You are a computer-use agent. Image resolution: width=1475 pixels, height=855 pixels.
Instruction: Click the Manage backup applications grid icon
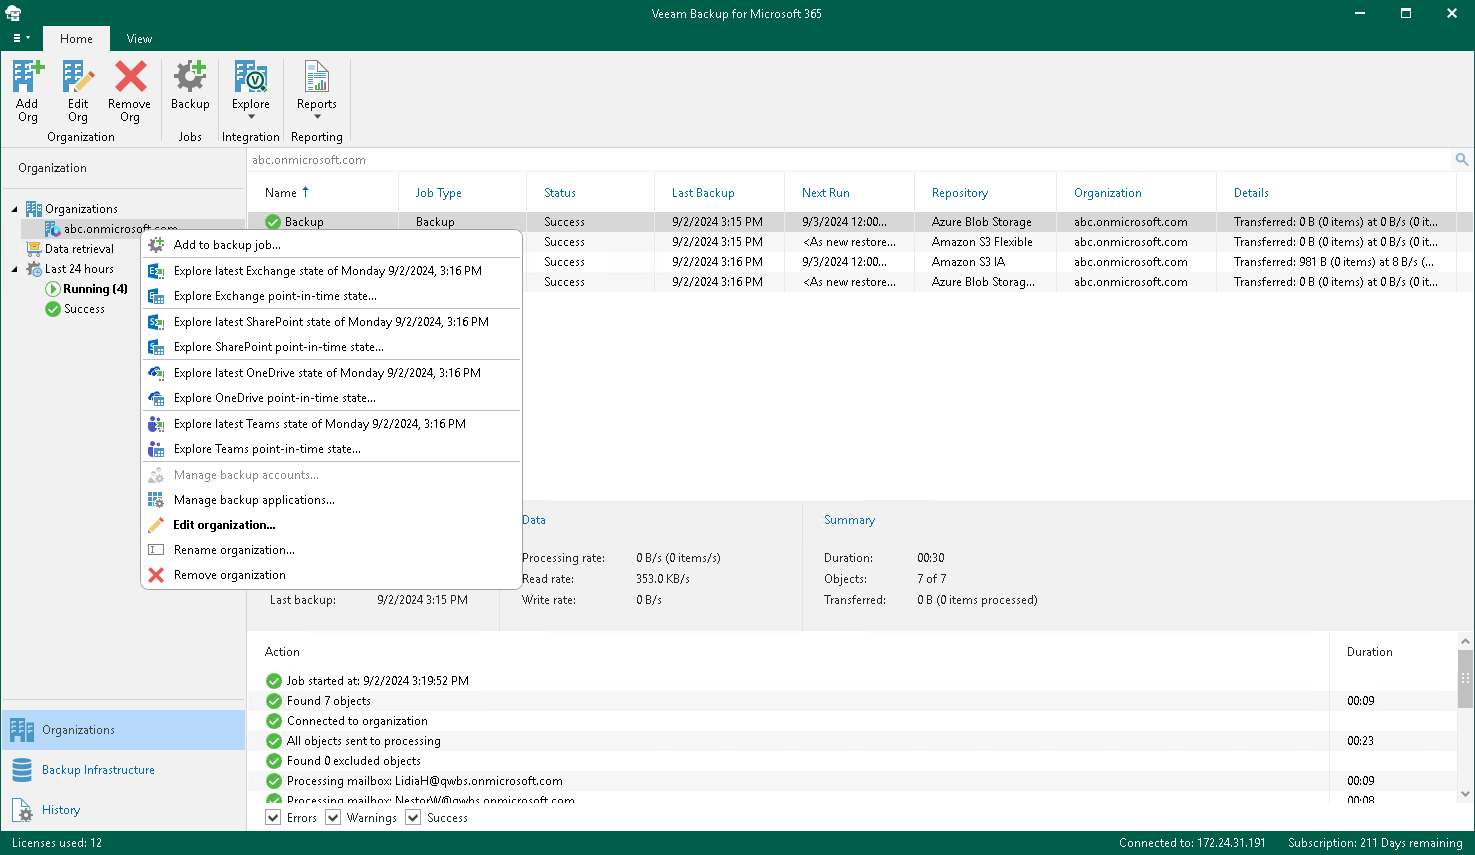coord(156,500)
